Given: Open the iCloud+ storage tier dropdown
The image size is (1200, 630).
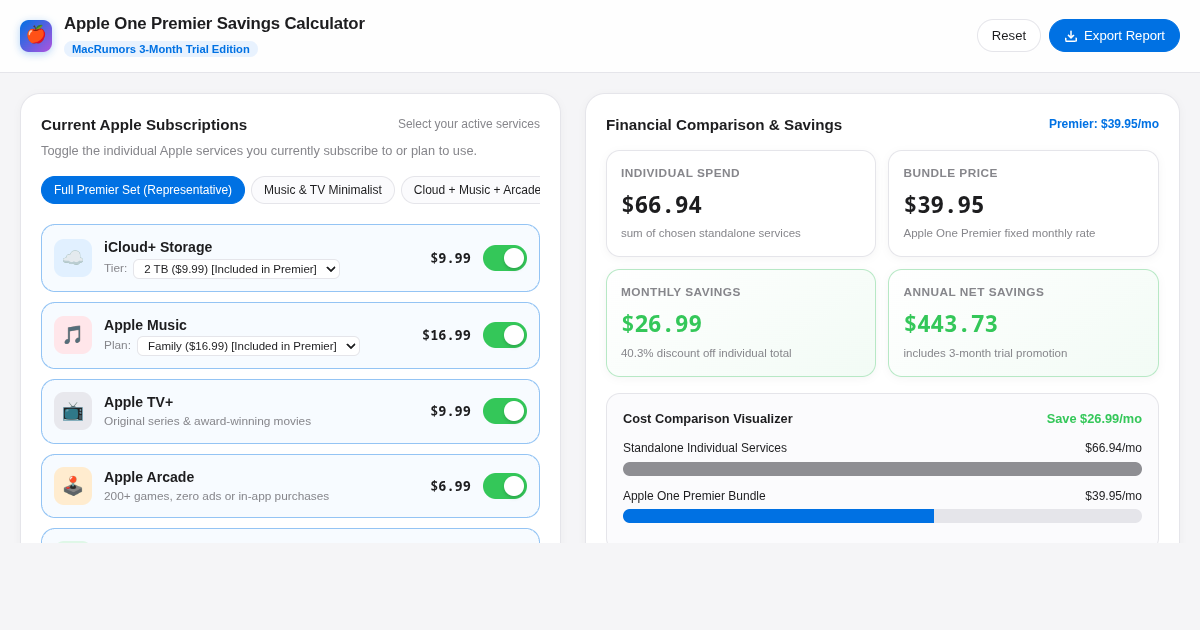Looking at the screenshot, I should [236, 269].
